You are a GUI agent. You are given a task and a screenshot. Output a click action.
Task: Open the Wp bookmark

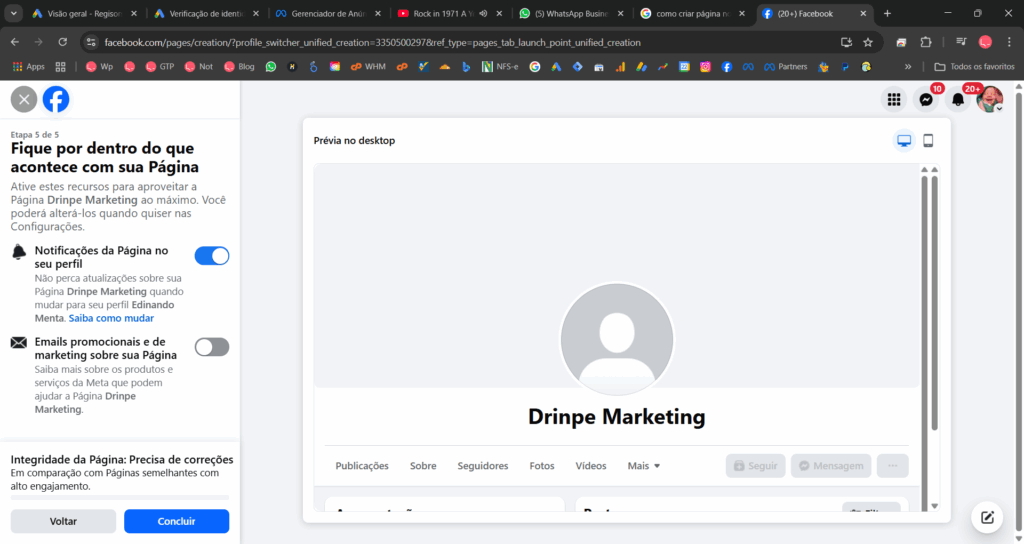tap(99, 67)
